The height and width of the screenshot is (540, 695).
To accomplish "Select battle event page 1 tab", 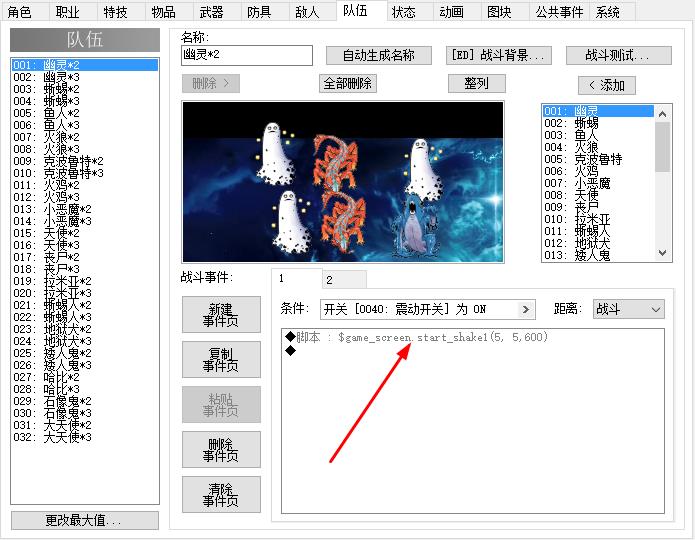I will click(x=296, y=278).
